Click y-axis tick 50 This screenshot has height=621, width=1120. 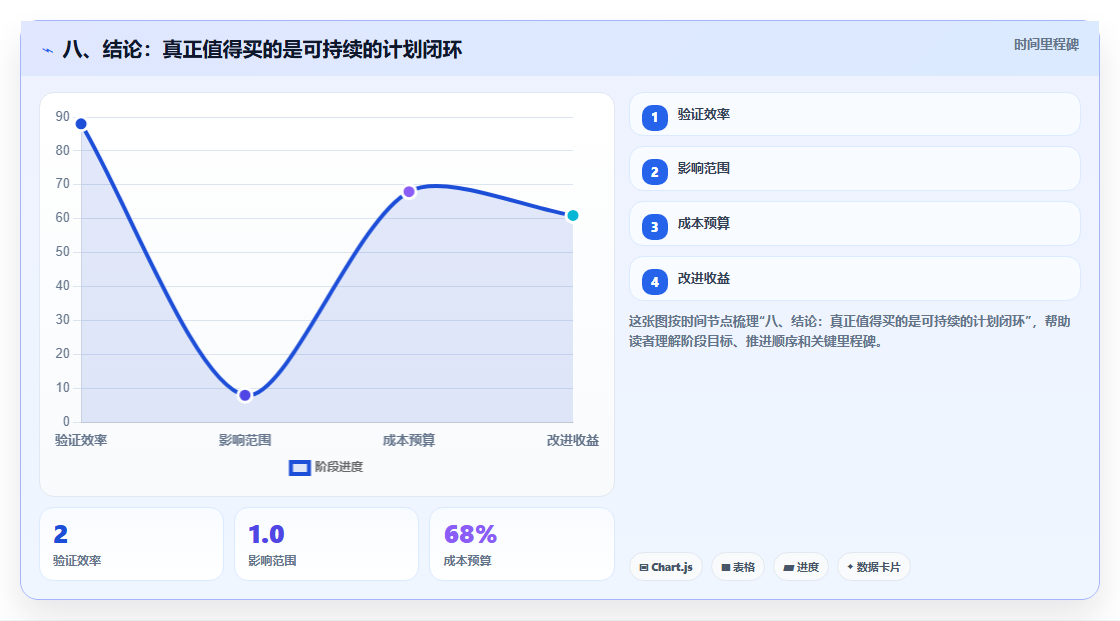[63, 252]
